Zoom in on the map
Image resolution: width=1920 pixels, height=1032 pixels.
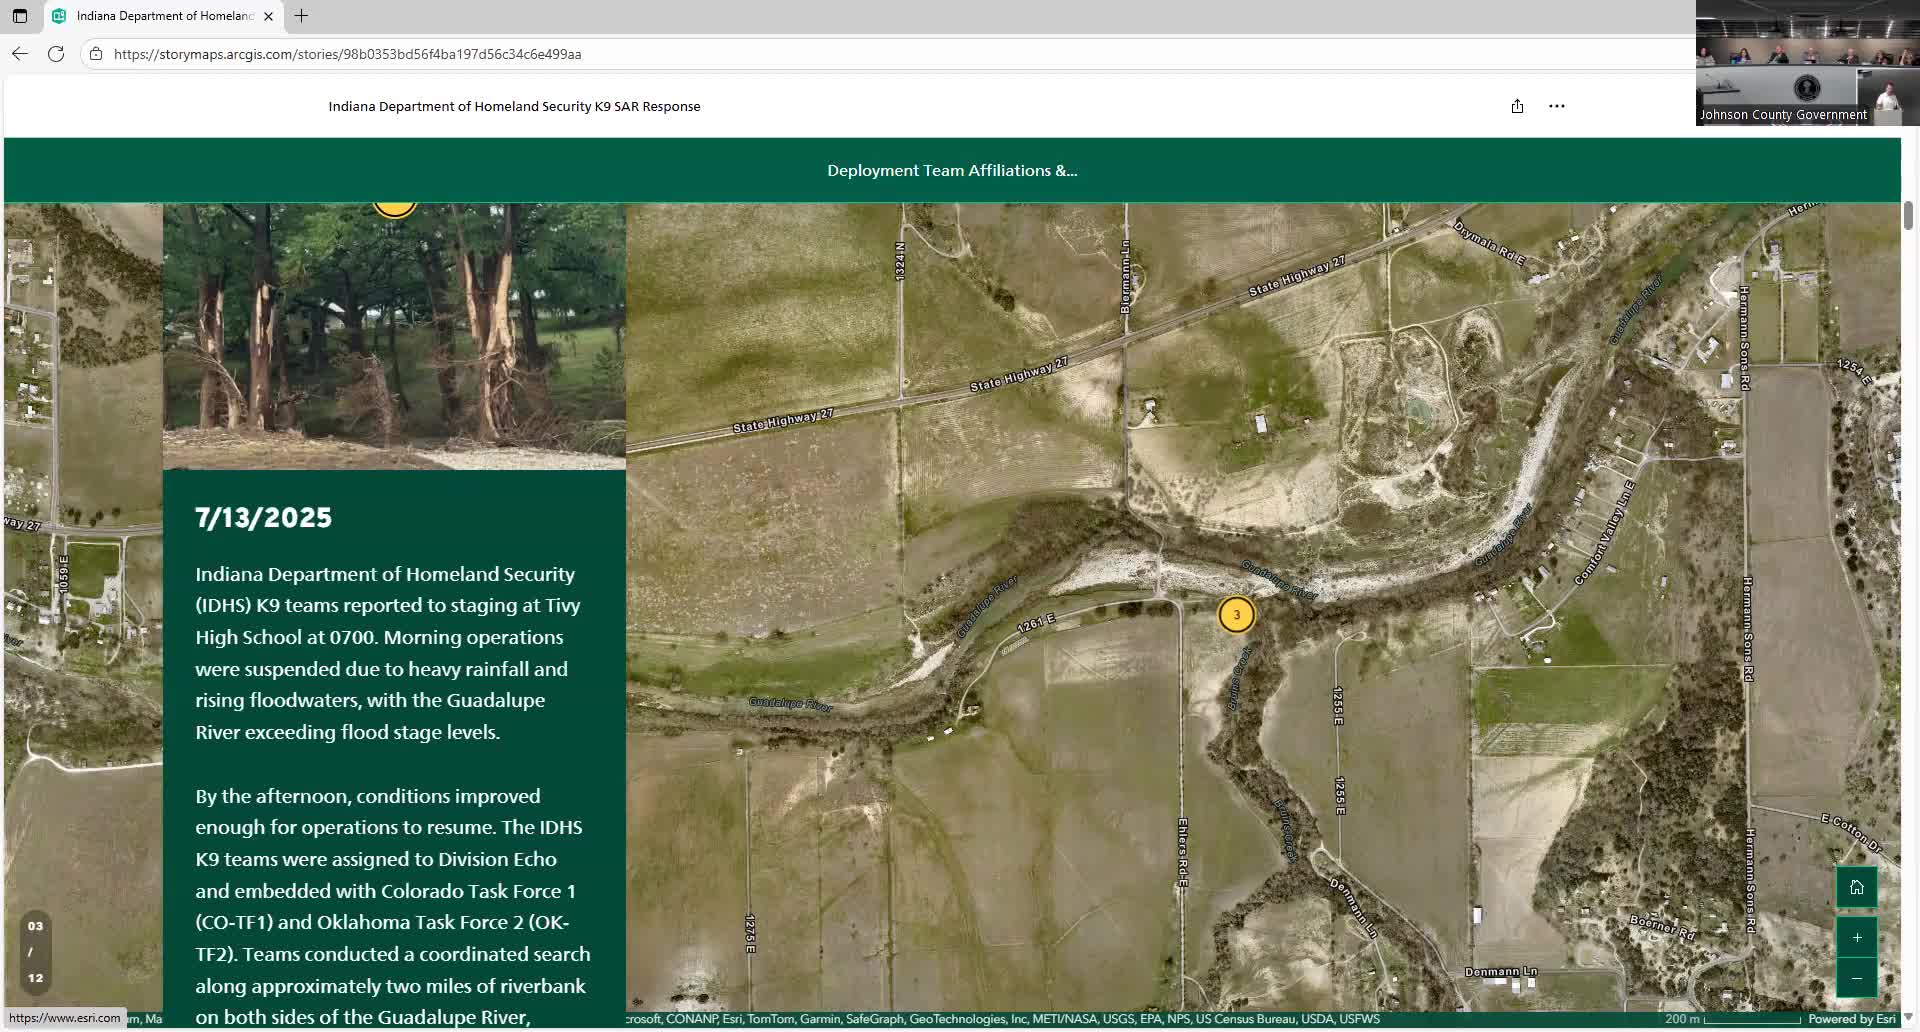point(1857,938)
